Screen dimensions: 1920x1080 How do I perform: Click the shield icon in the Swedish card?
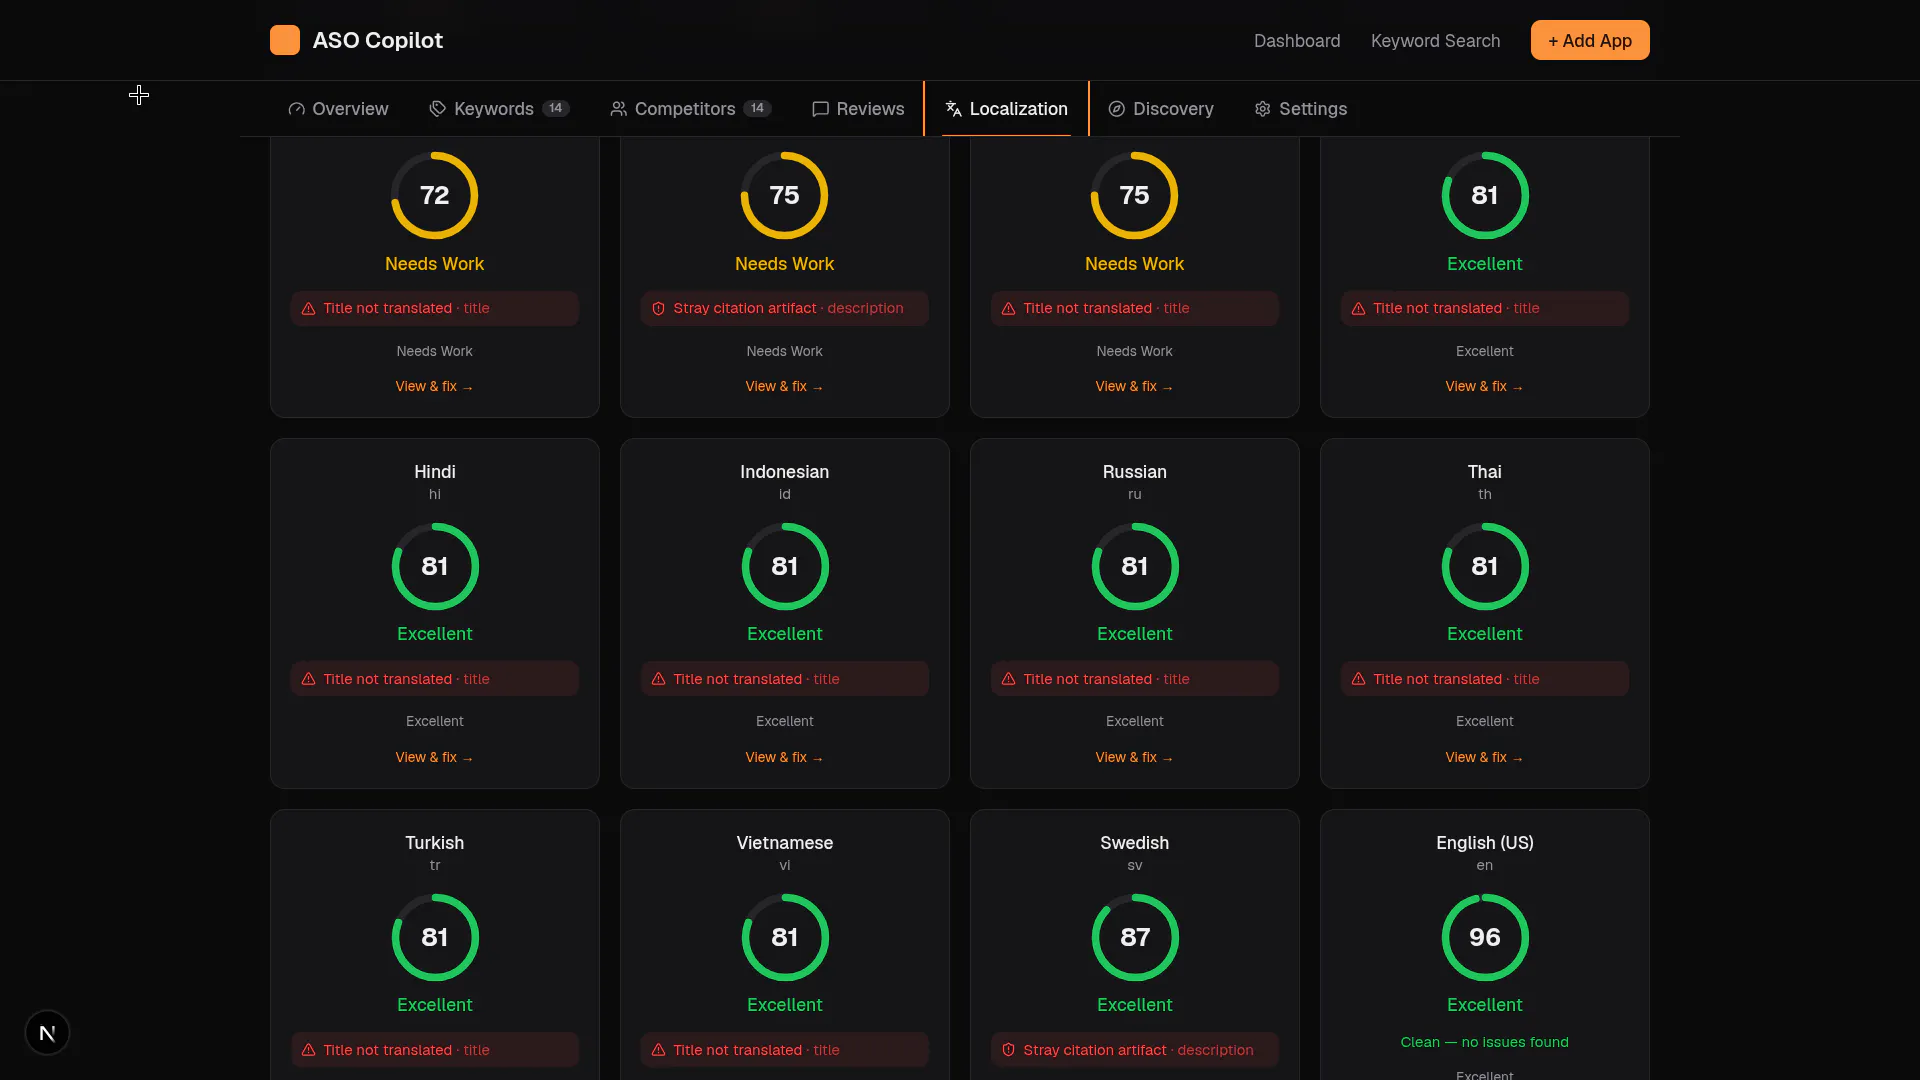click(x=1009, y=1050)
